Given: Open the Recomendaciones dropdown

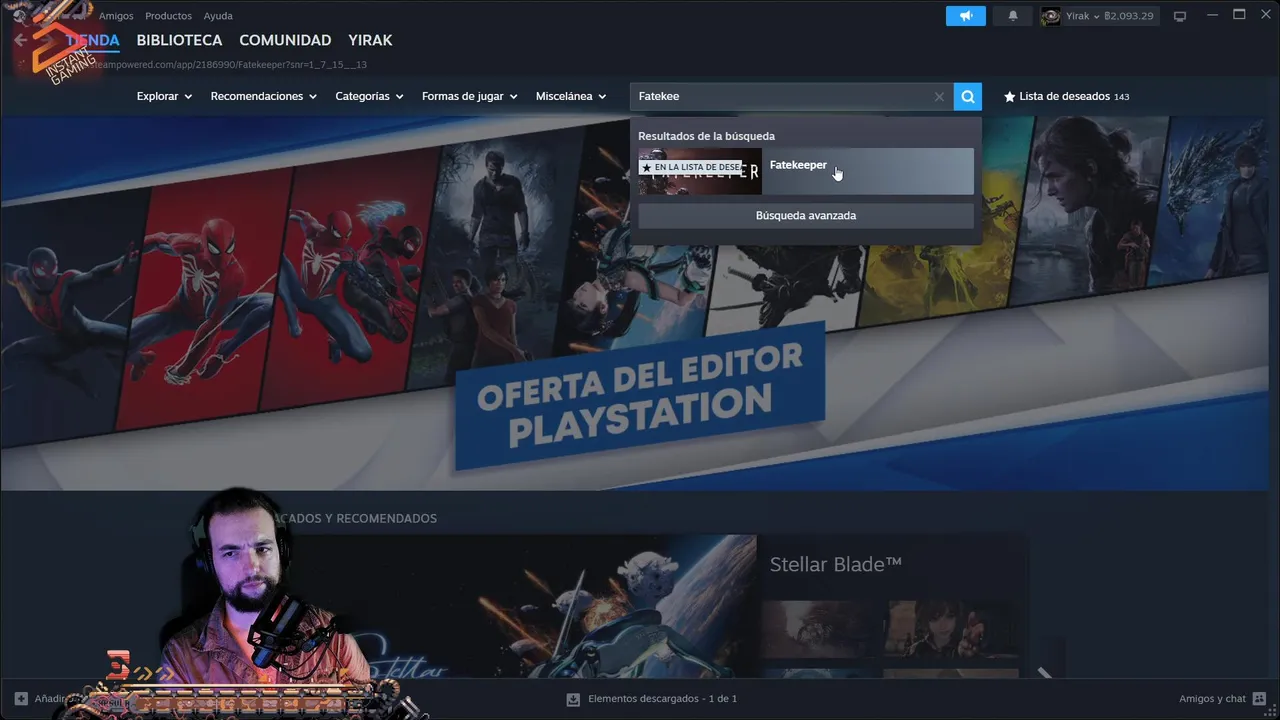Looking at the screenshot, I should tap(263, 96).
